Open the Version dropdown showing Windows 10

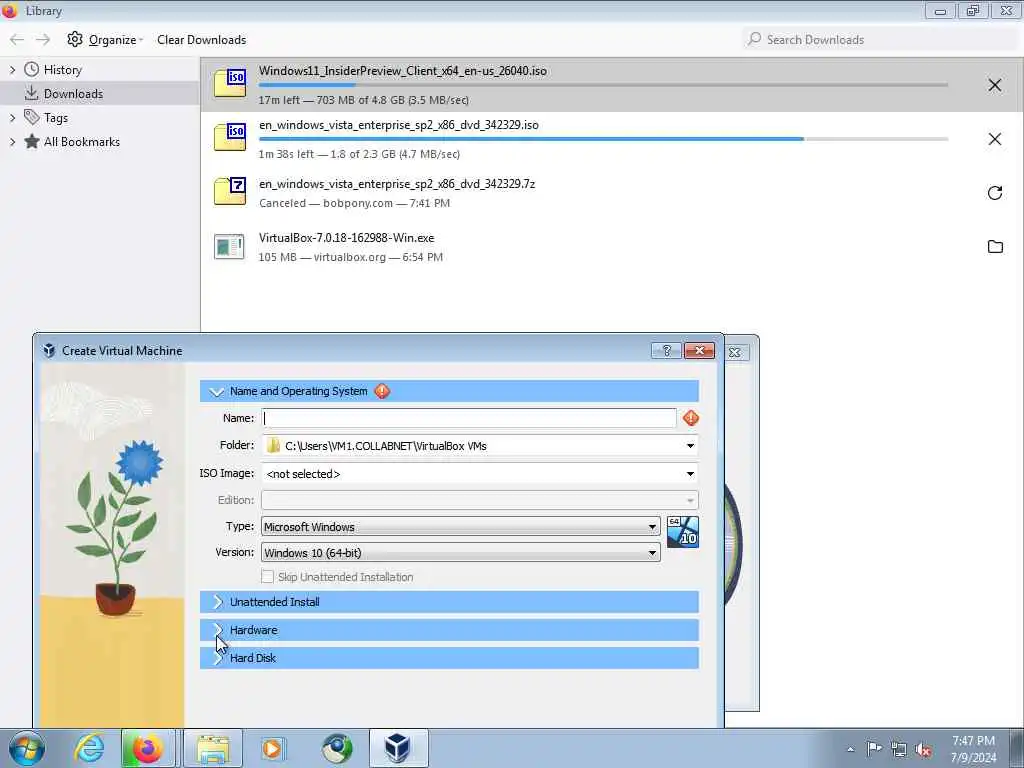pos(460,552)
